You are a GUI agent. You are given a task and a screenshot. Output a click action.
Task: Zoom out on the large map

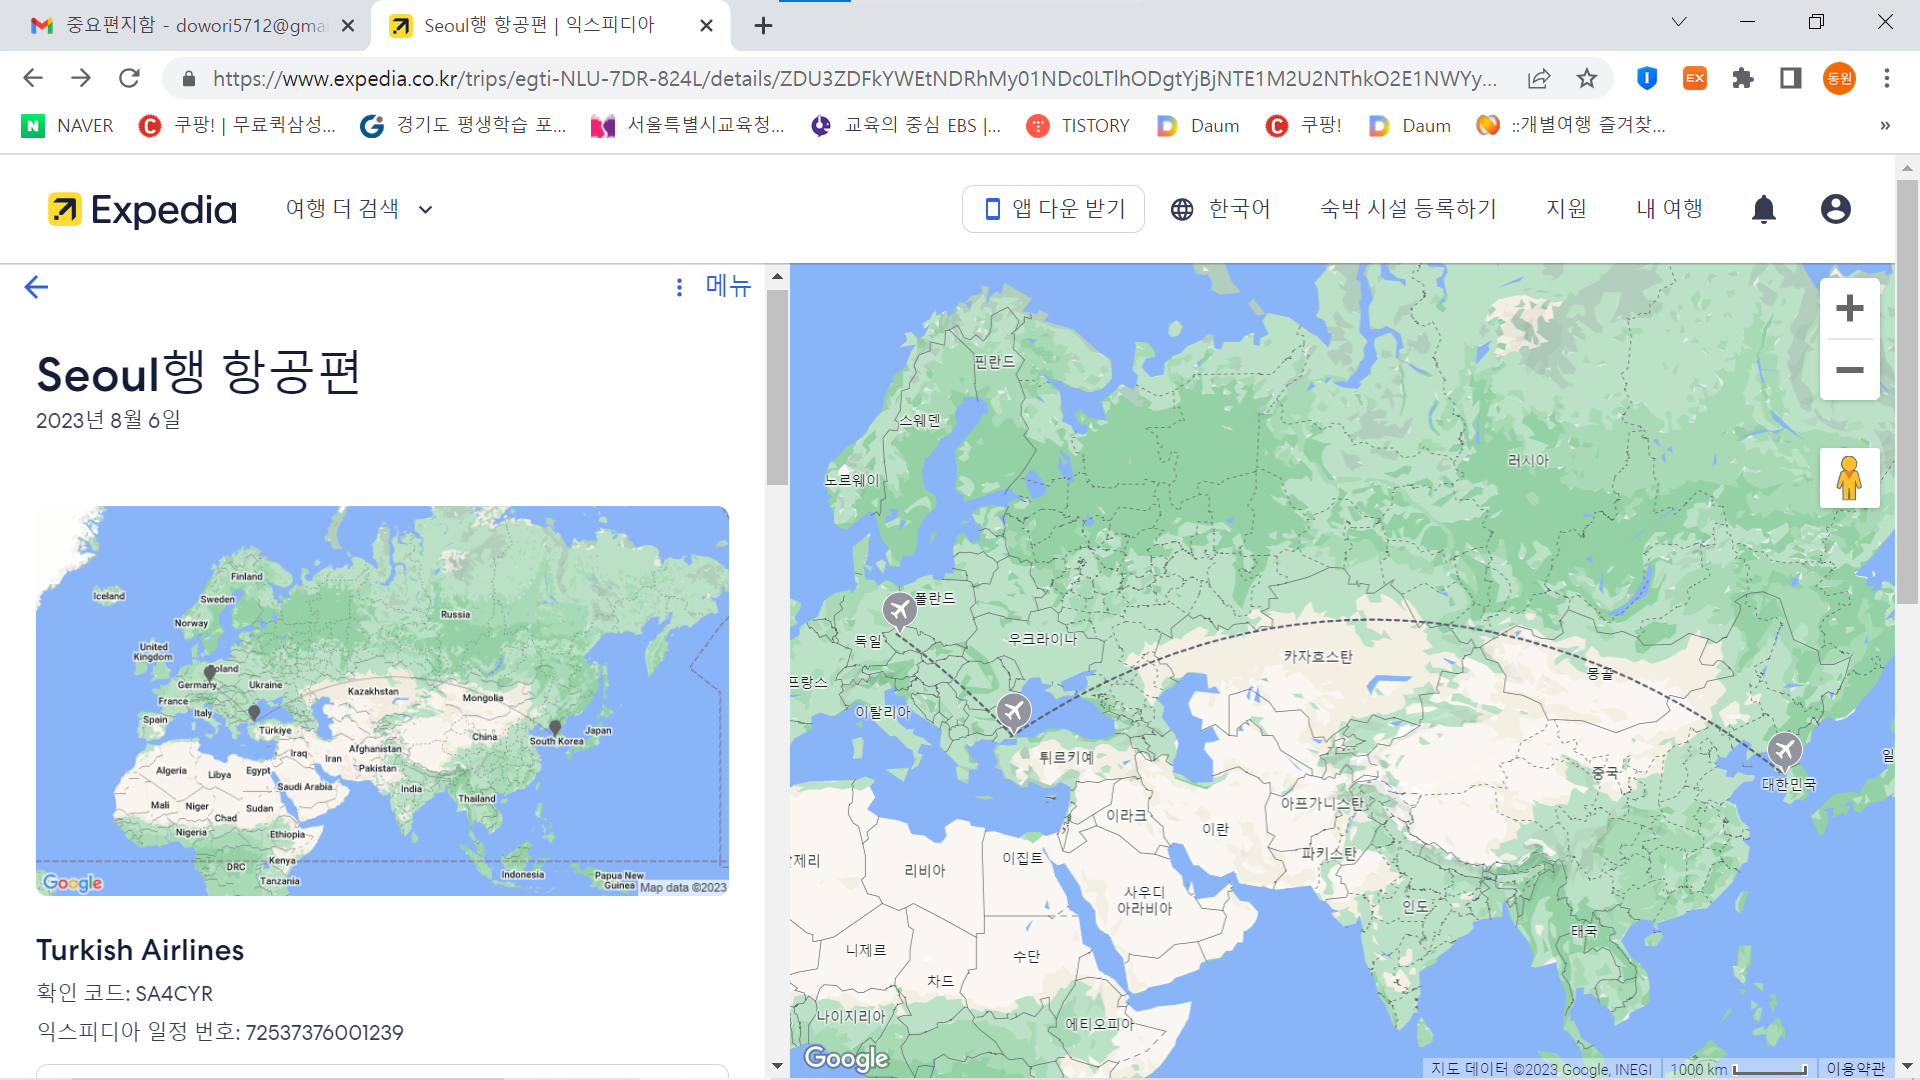point(1849,370)
